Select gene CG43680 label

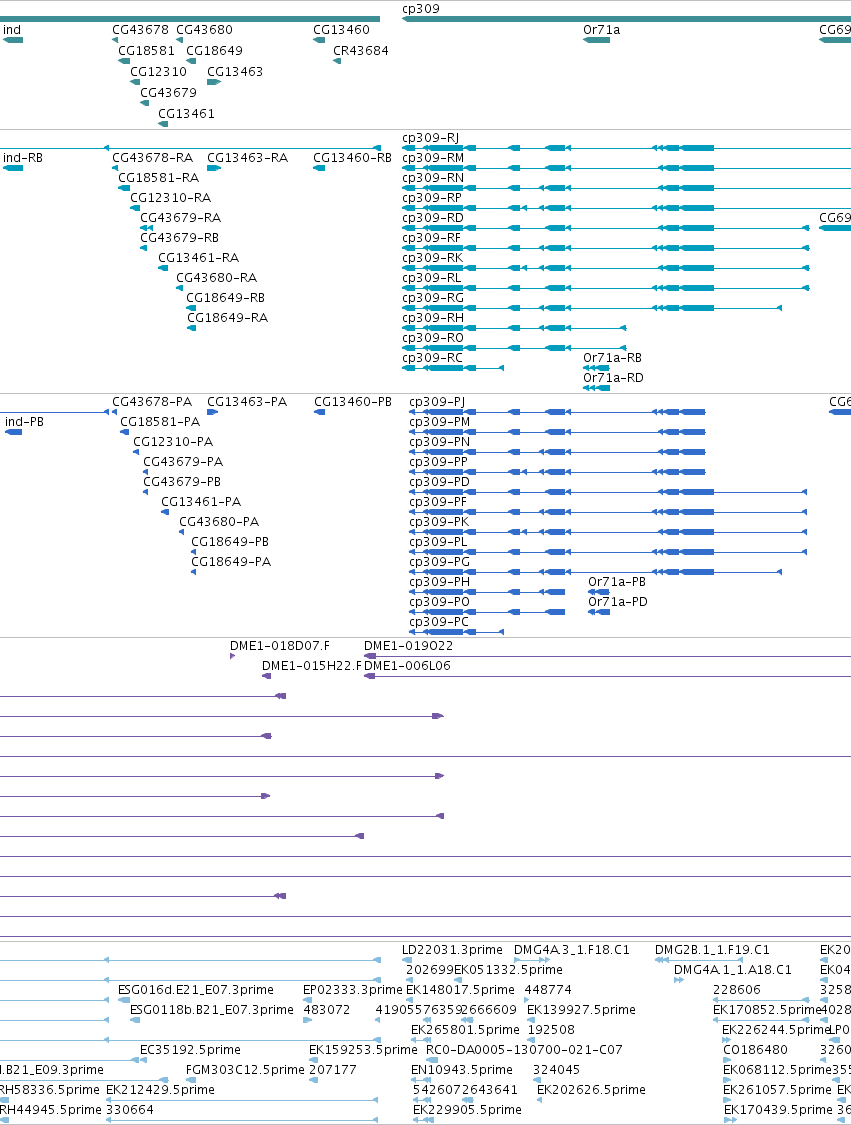click(204, 29)
